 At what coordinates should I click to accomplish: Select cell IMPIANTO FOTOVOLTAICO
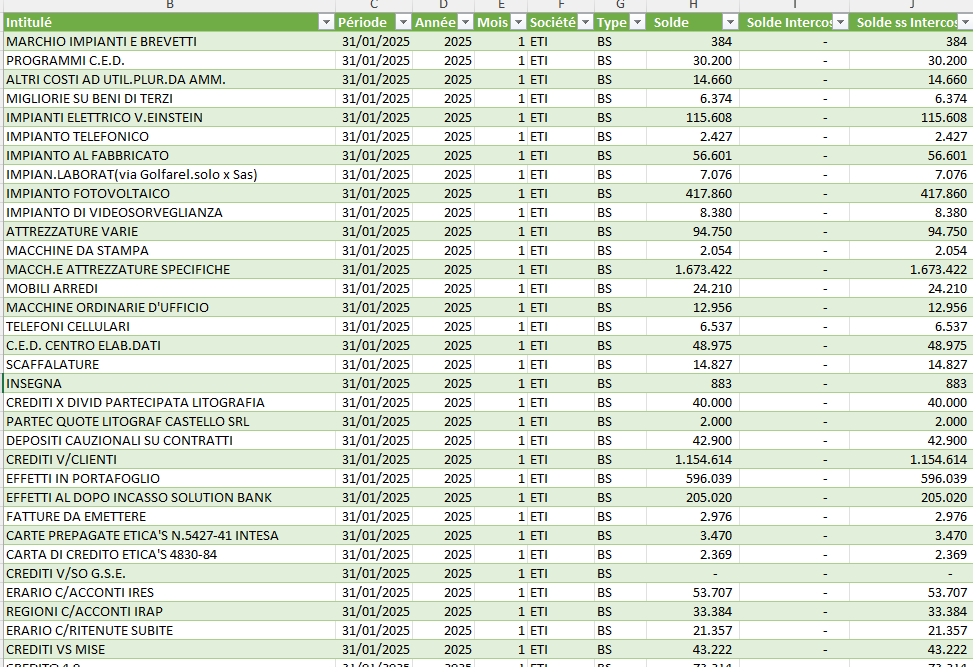tap(169, 194)
